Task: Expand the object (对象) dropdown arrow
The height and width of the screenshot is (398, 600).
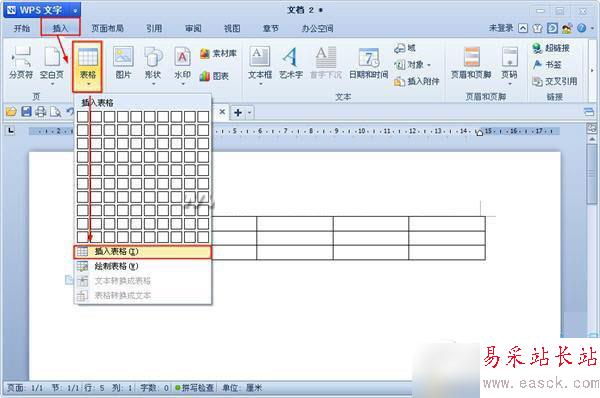Action: pos(429,65)
